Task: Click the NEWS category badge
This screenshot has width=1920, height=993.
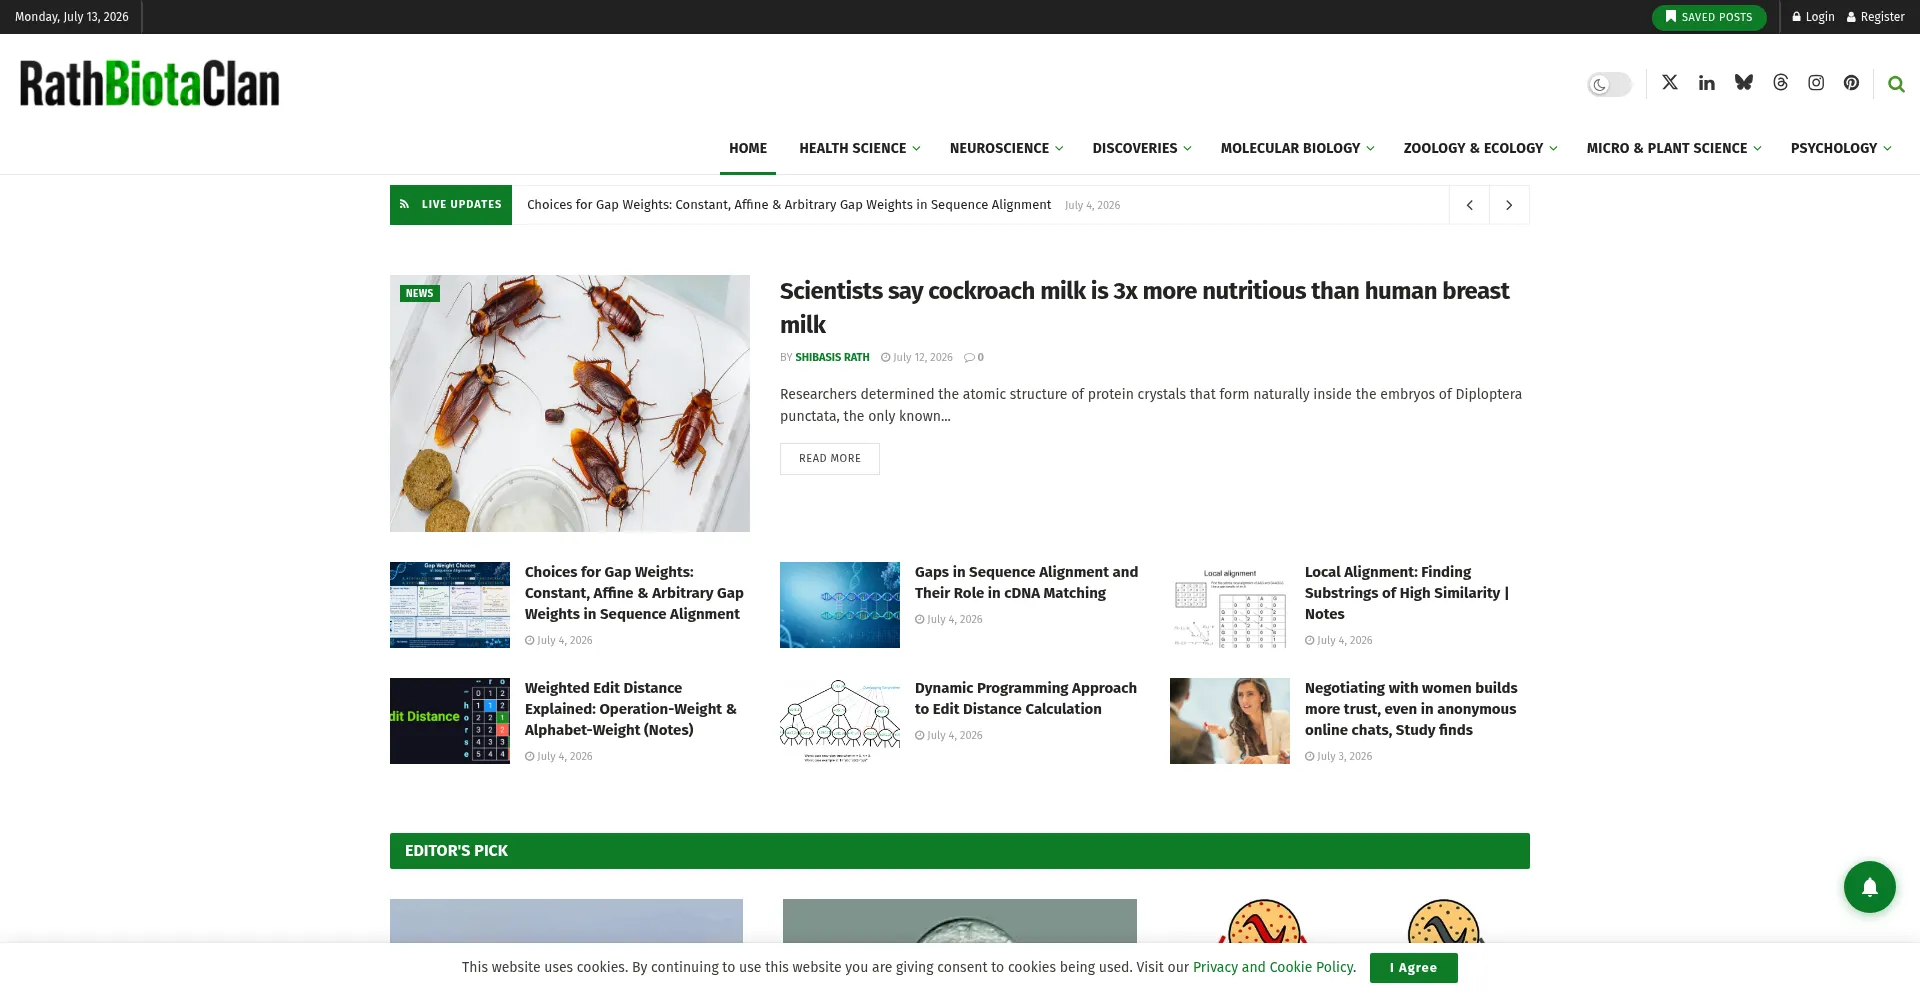Action: 420,293
